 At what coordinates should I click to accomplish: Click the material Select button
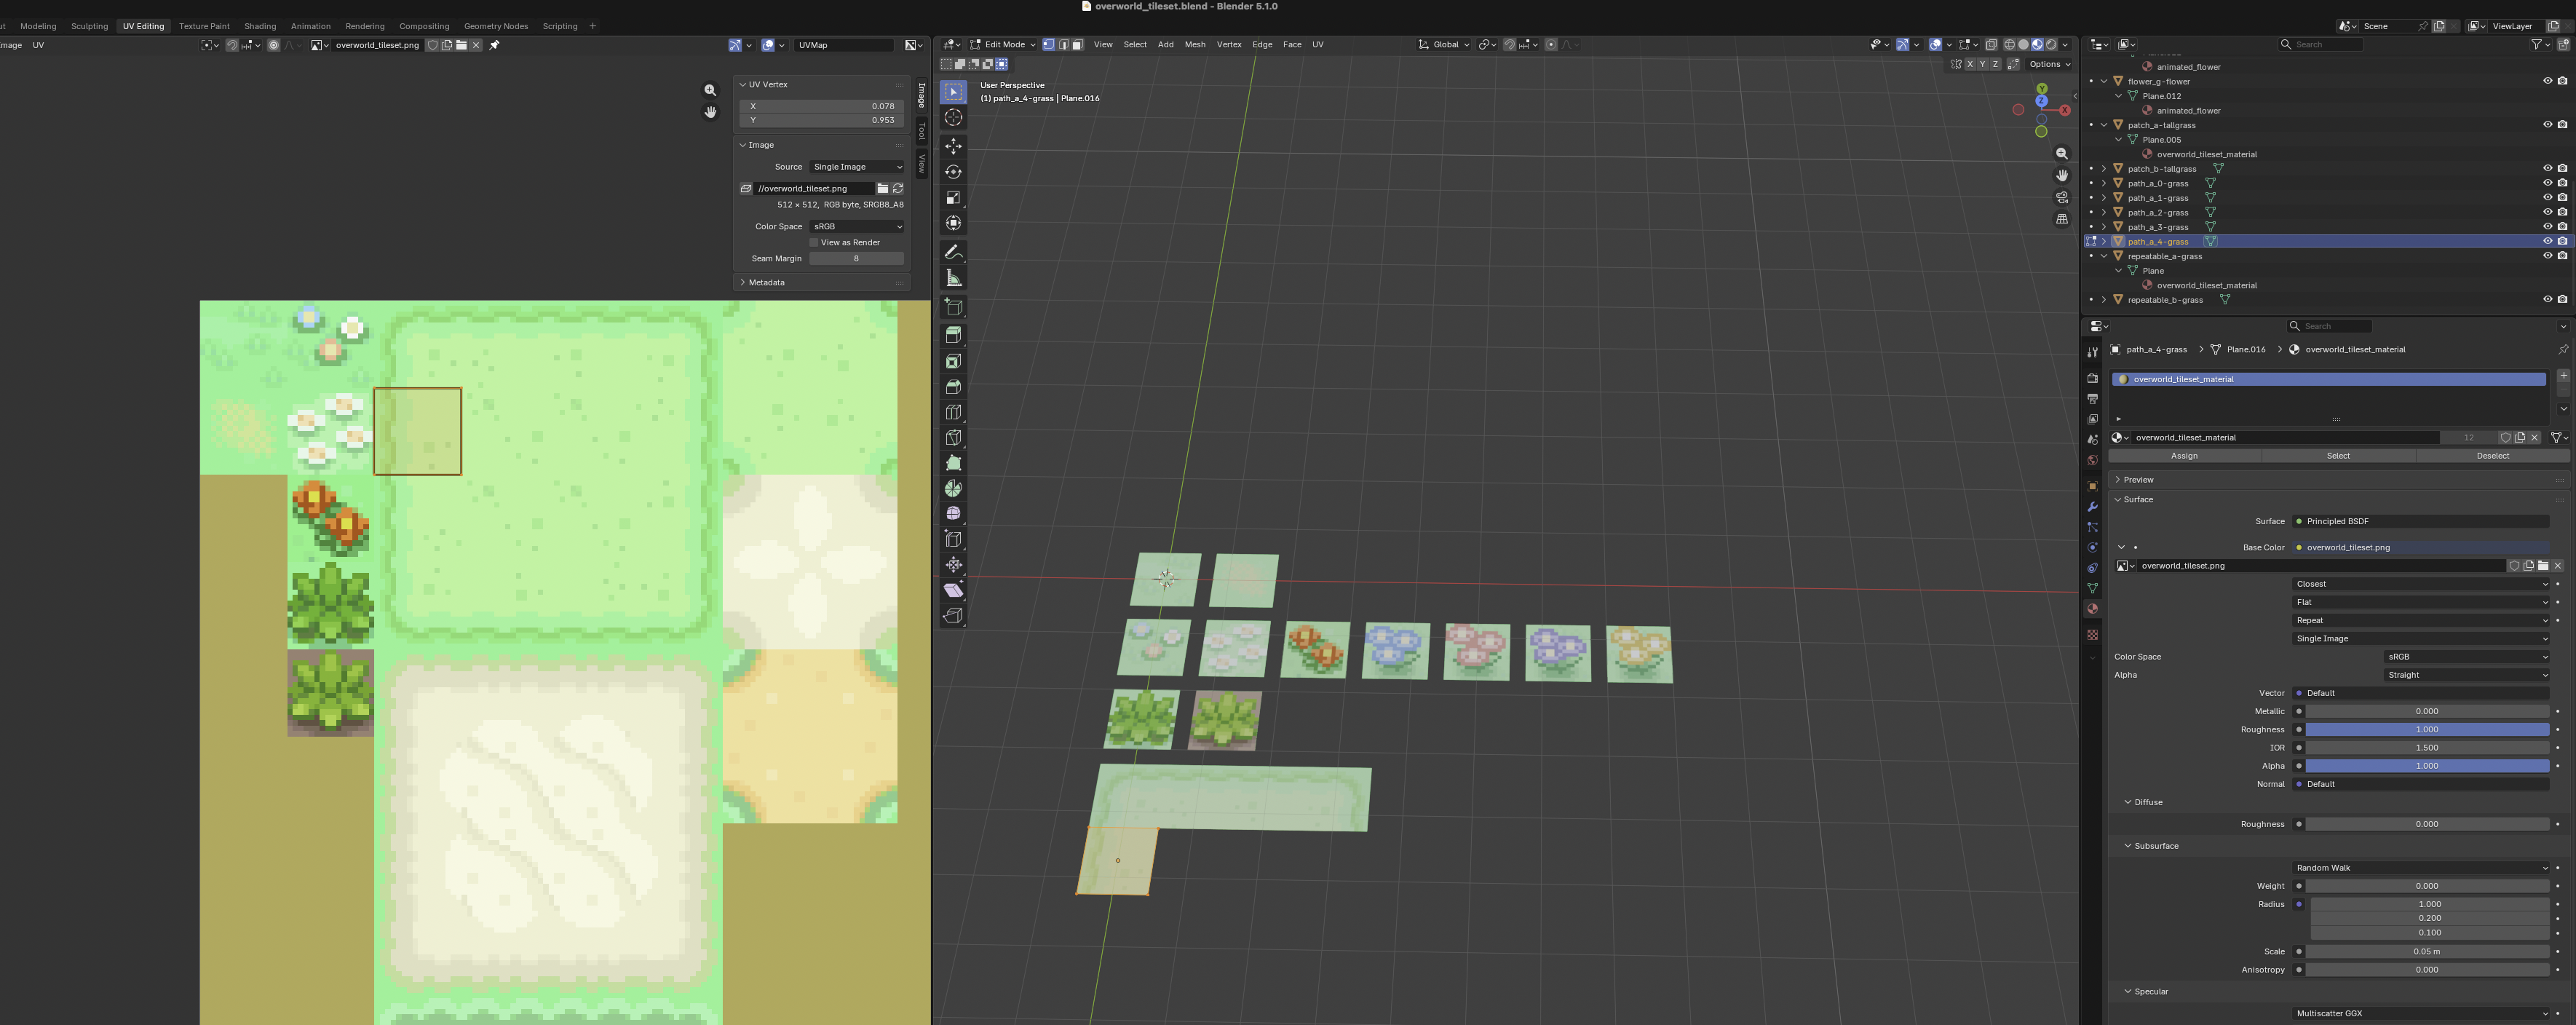2338,456
